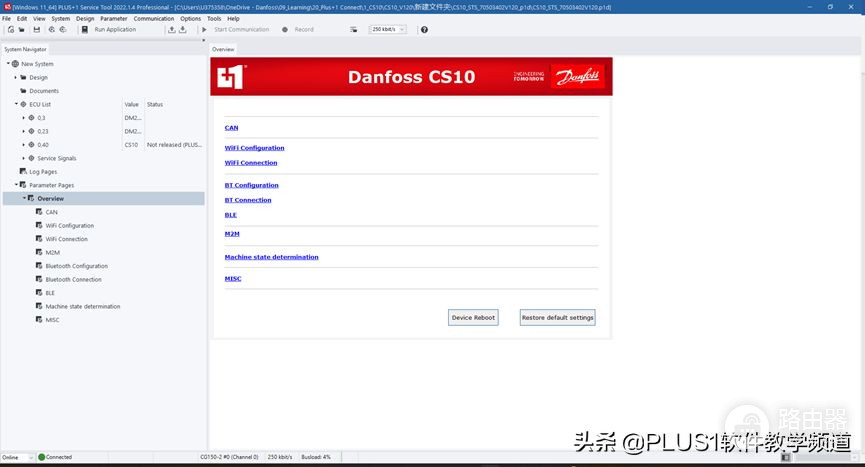865x467 pixels.
Task: Click the Parameter Pages icon in tree
Action: click(23, 185)
